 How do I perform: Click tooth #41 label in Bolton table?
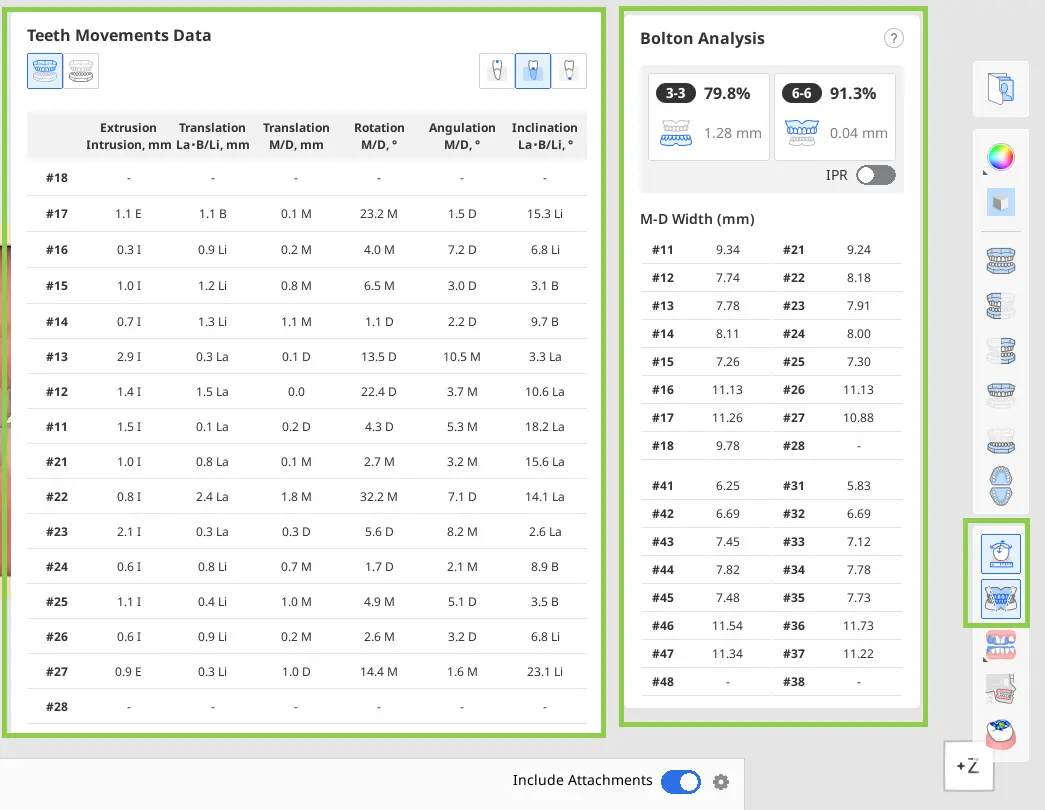point(662,486)
